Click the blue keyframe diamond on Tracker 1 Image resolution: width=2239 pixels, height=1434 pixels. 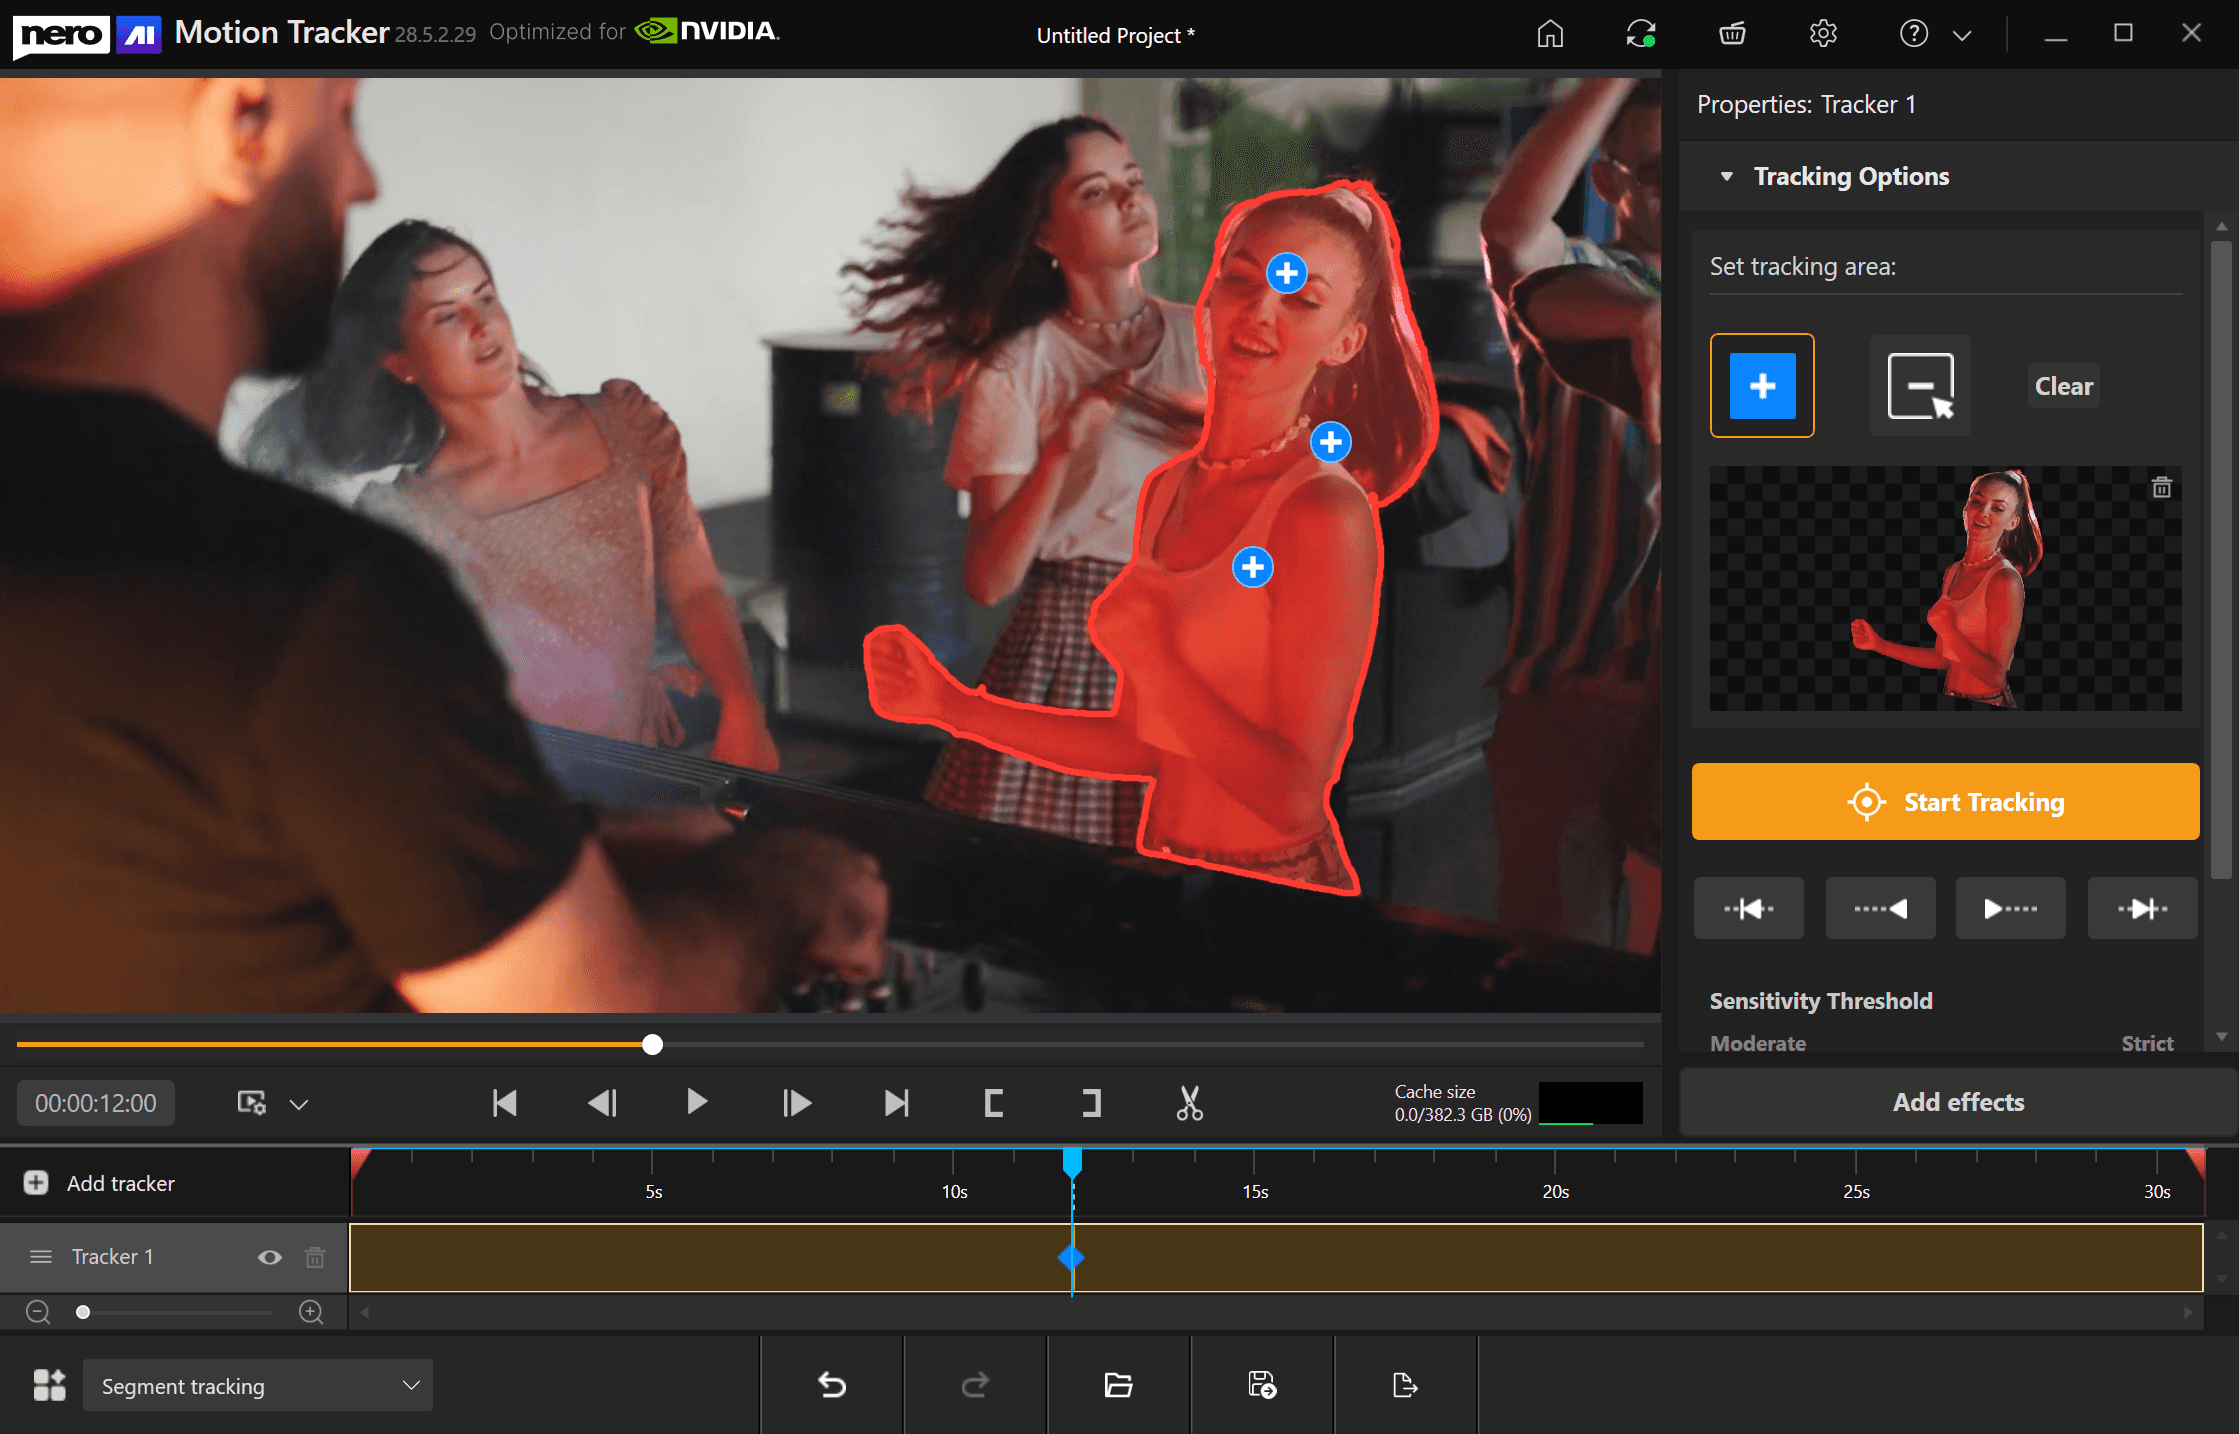[1071, 1257]
